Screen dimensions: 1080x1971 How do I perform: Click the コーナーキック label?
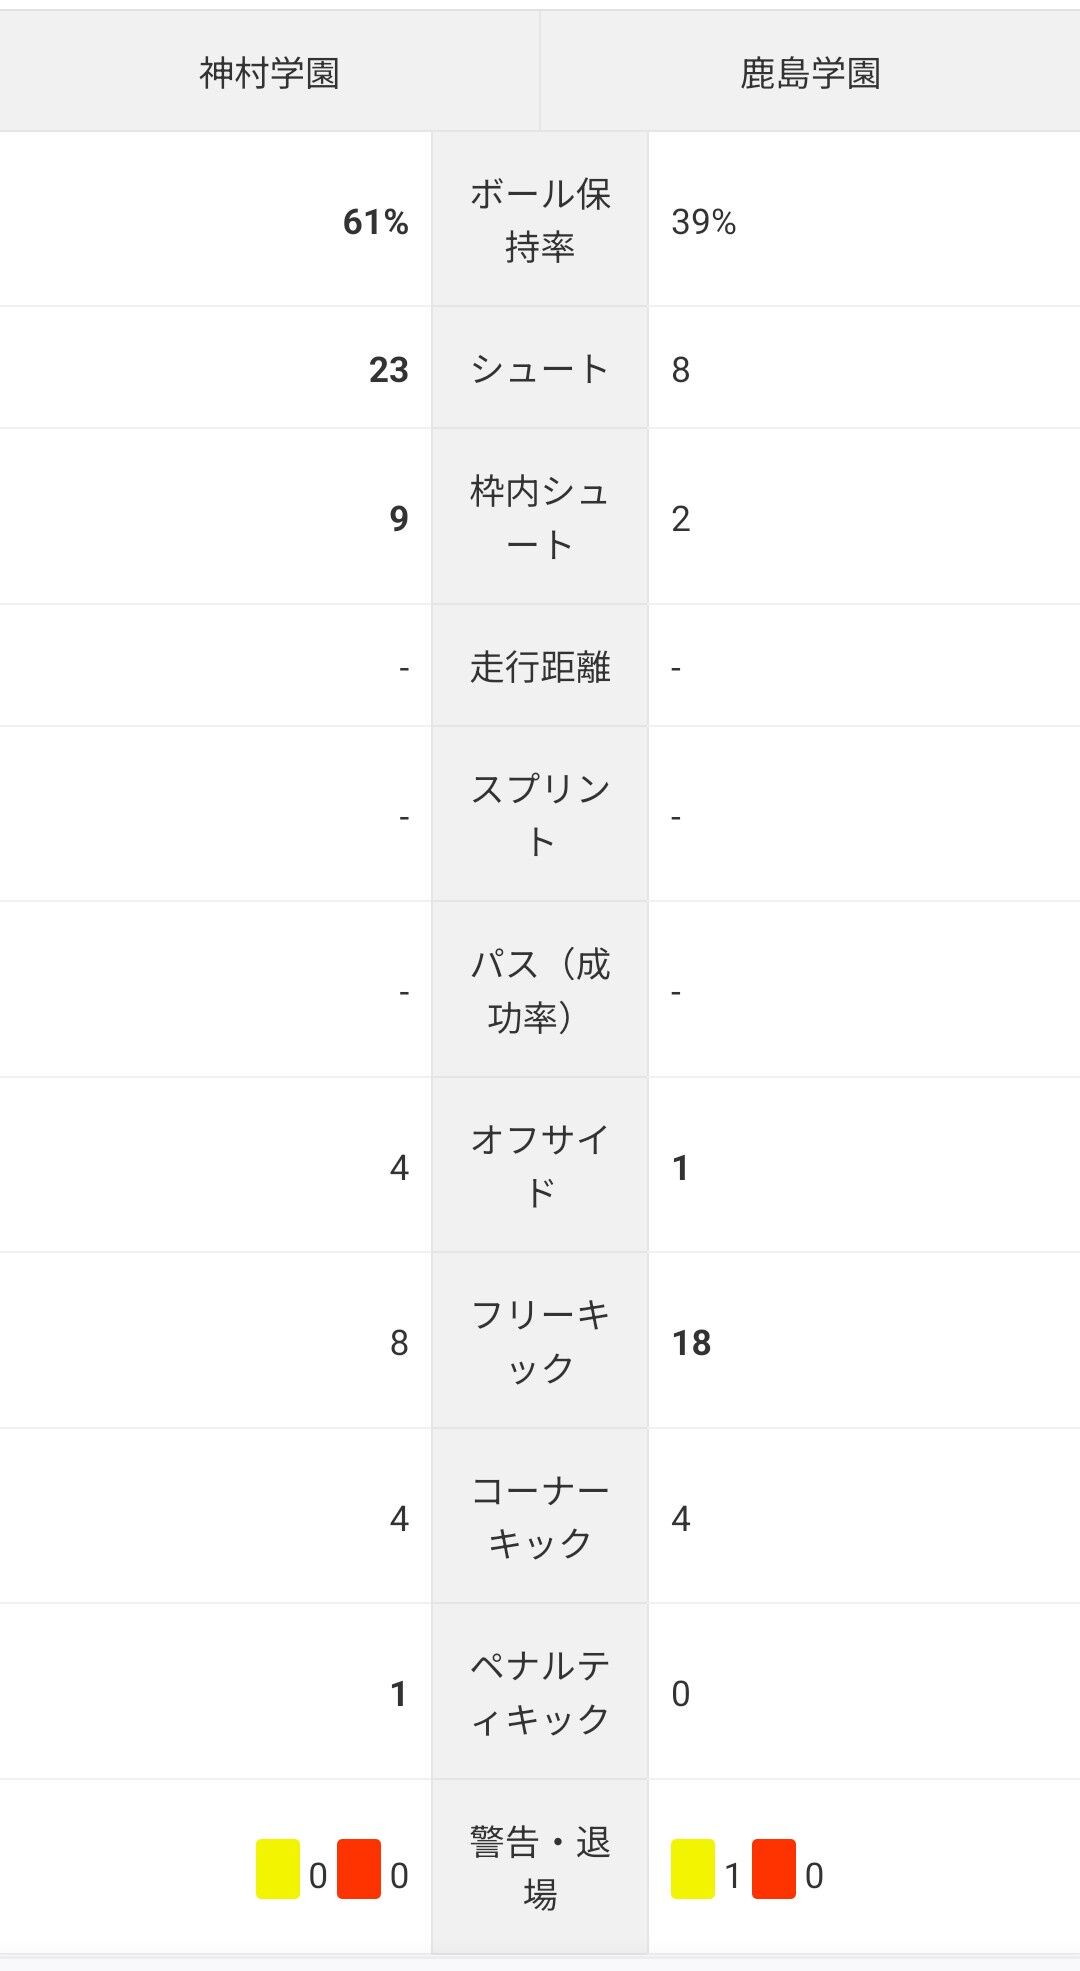point(540,1517)
